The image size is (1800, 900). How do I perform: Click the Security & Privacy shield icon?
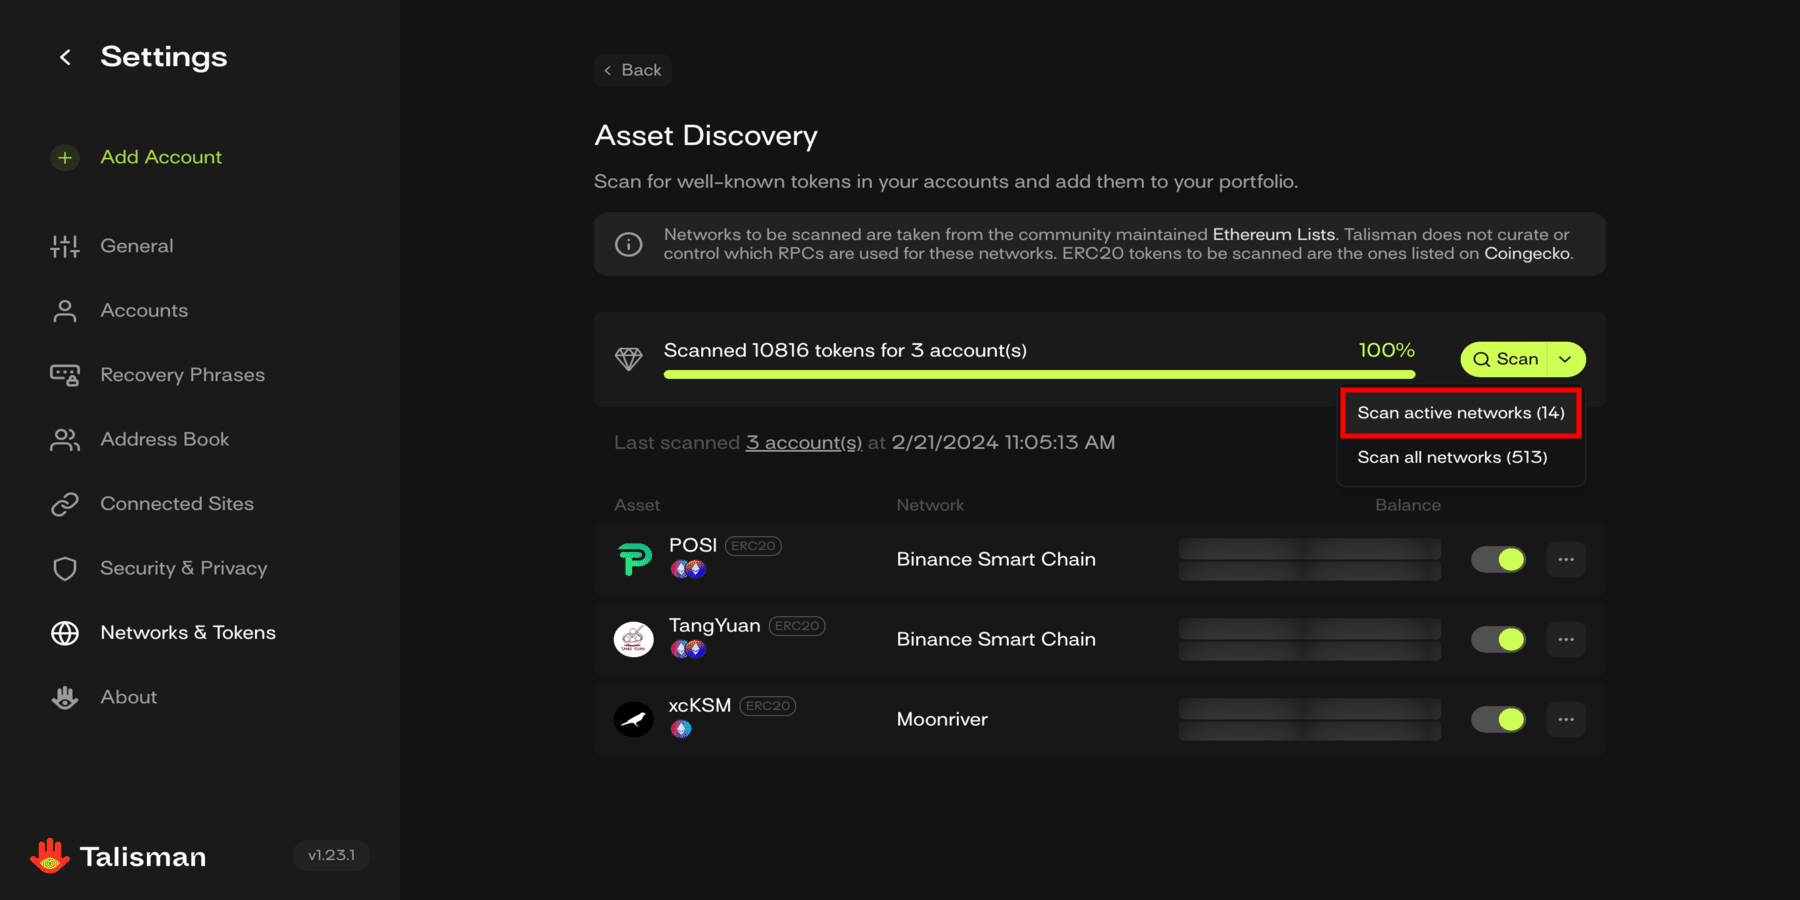click(65, 569)
